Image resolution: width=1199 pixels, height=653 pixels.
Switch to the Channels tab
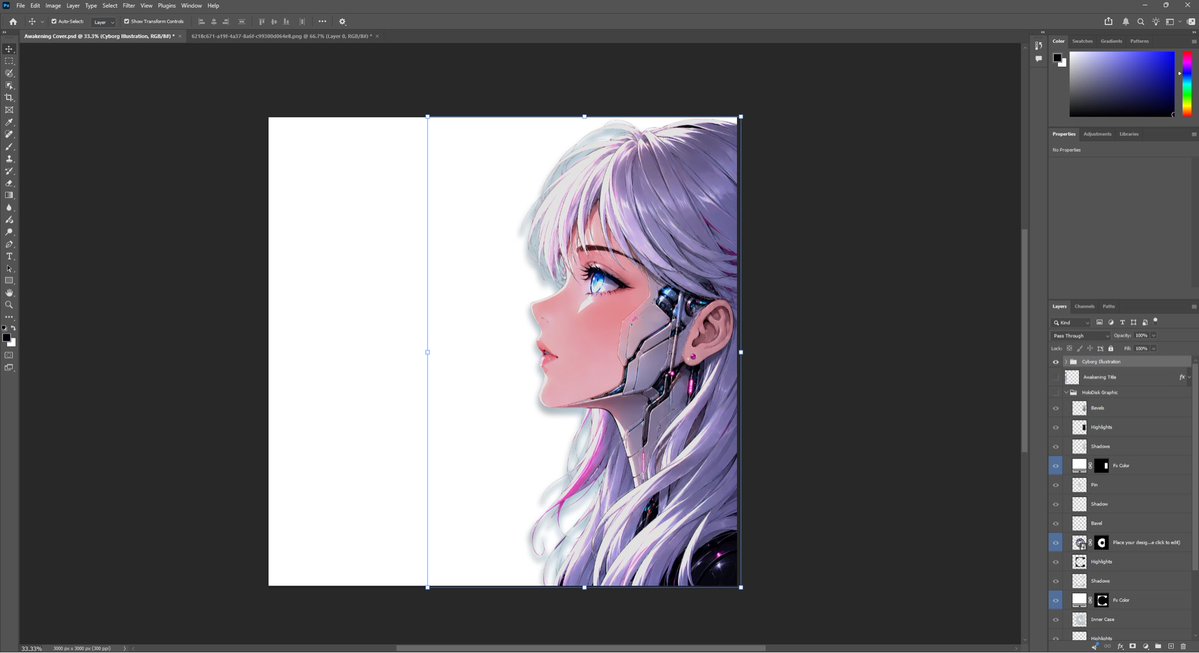click(1084, 307)
